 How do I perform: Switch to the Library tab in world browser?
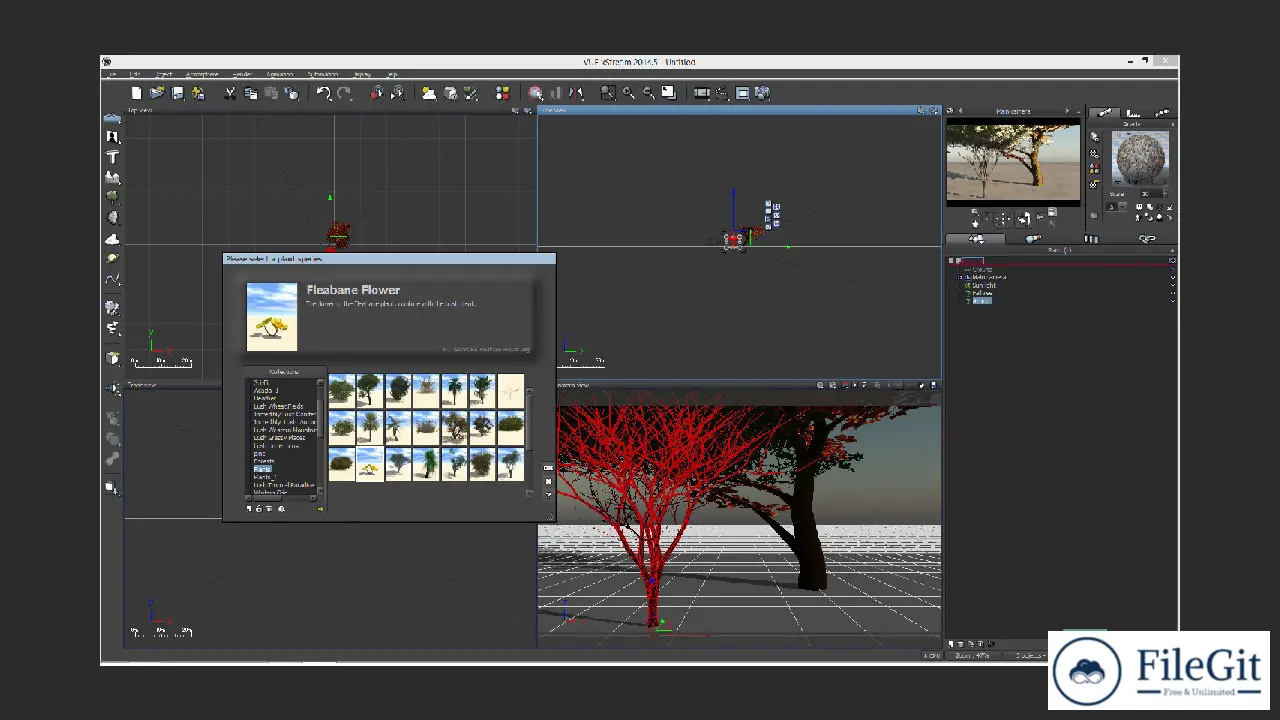[x=1091, y=239]
